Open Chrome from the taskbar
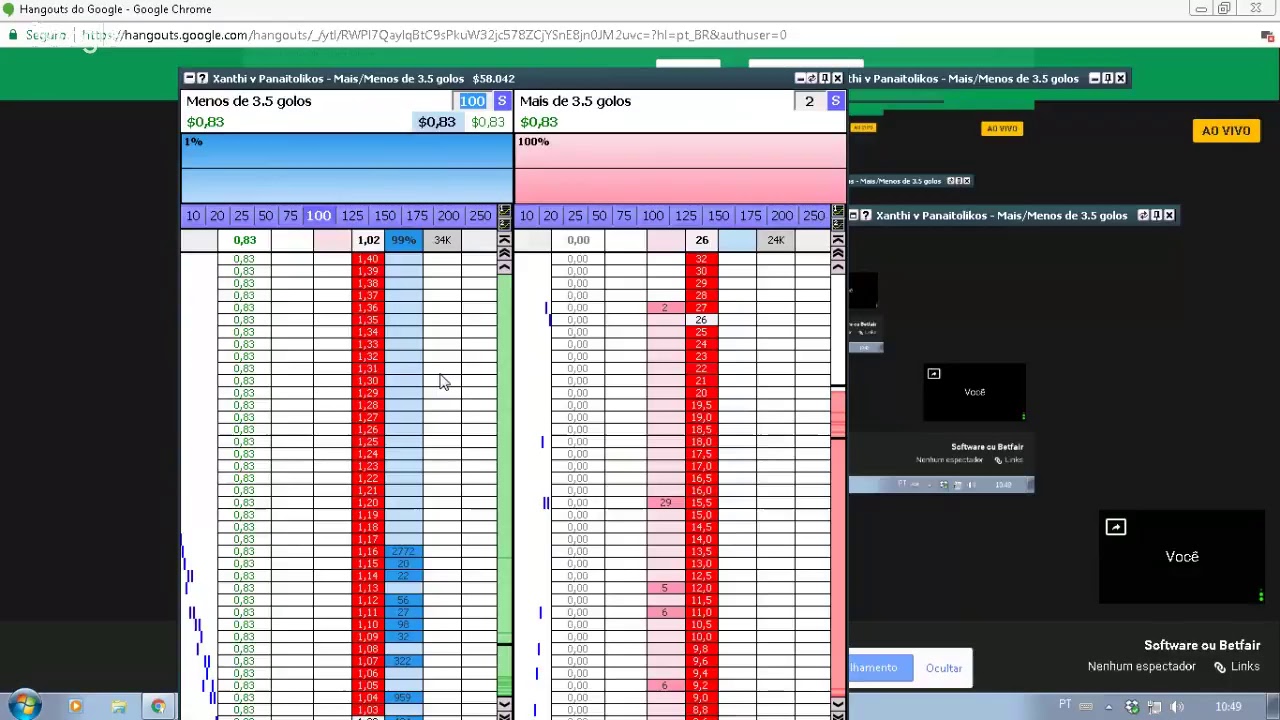 (158, 707)
